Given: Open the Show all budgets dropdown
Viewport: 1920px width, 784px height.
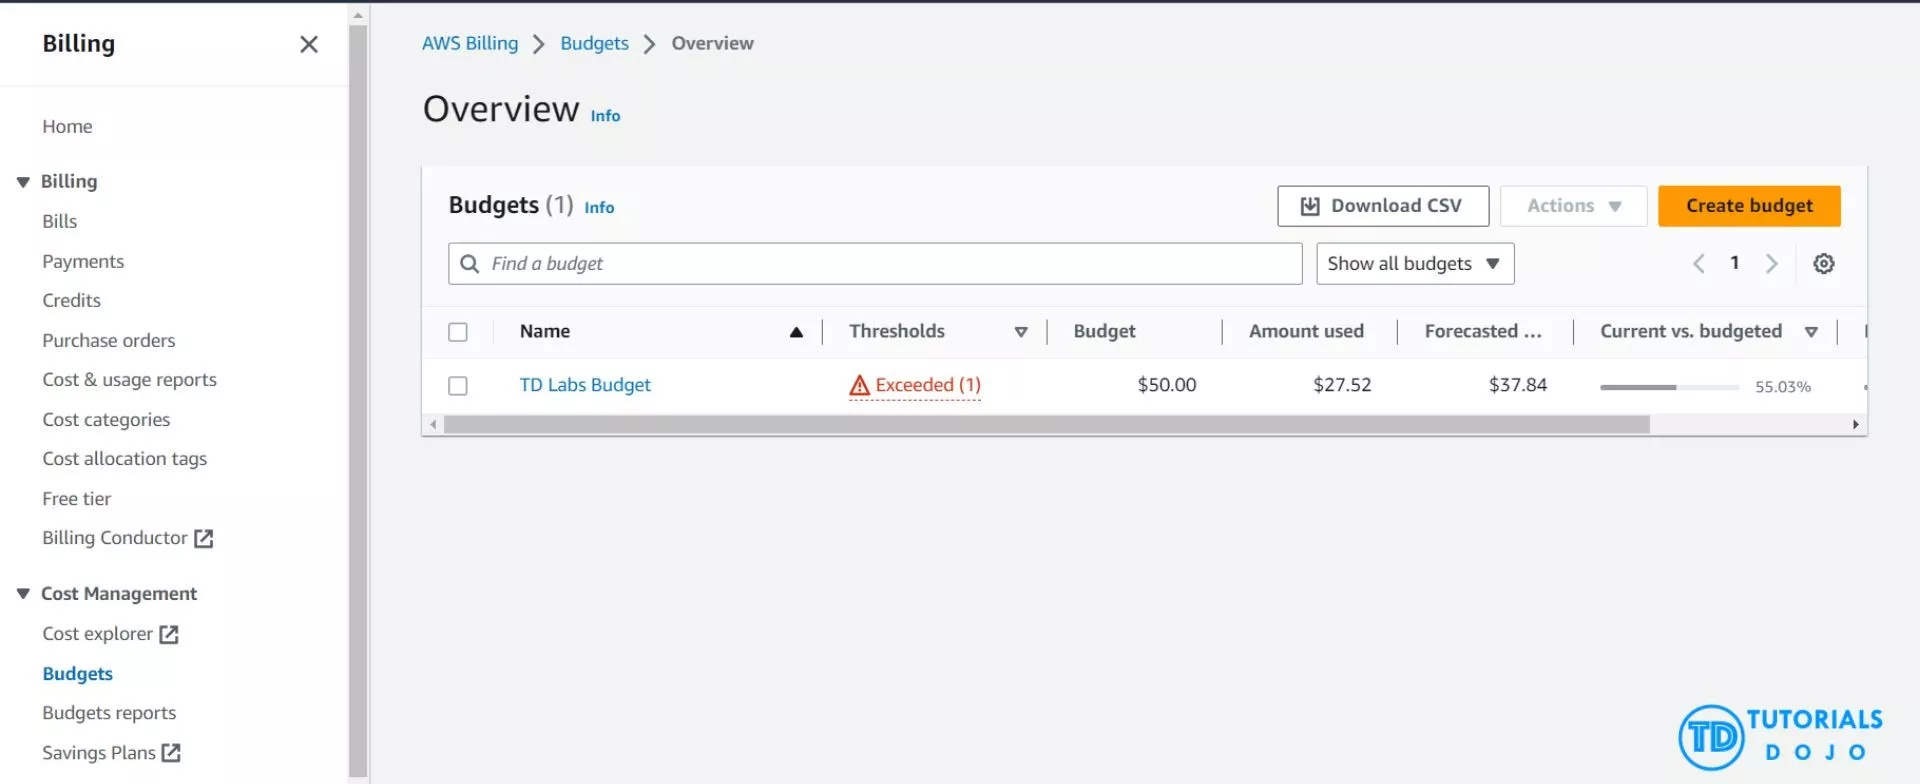Looking at the screenshot, I should [x=1415, y=264].
